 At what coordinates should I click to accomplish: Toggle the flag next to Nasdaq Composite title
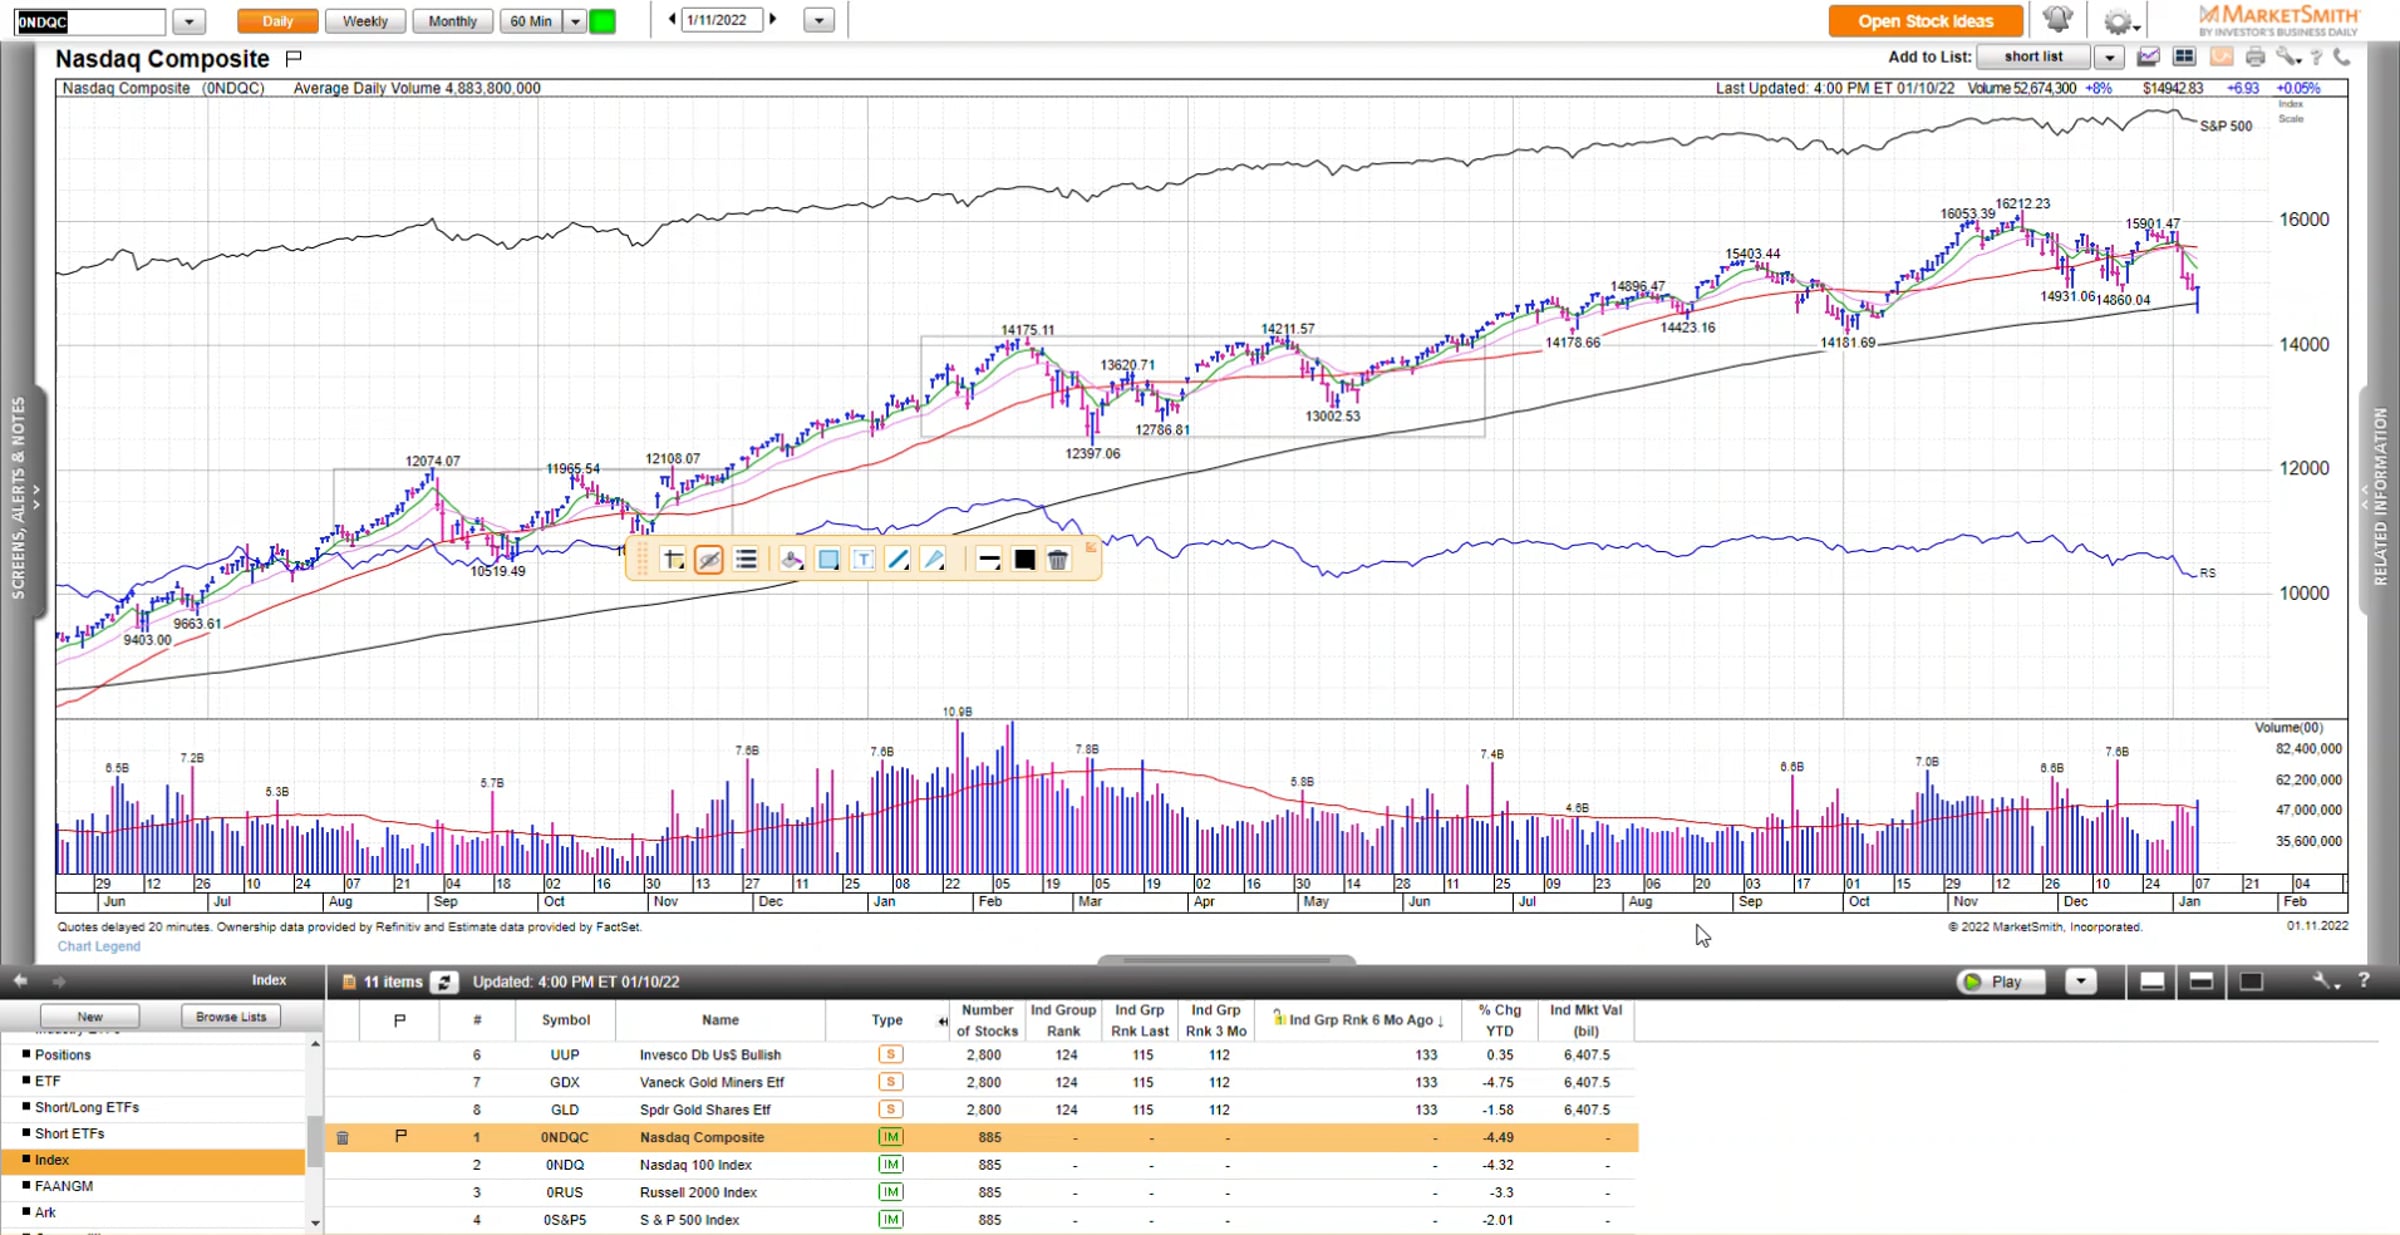[x=293, y=59]
